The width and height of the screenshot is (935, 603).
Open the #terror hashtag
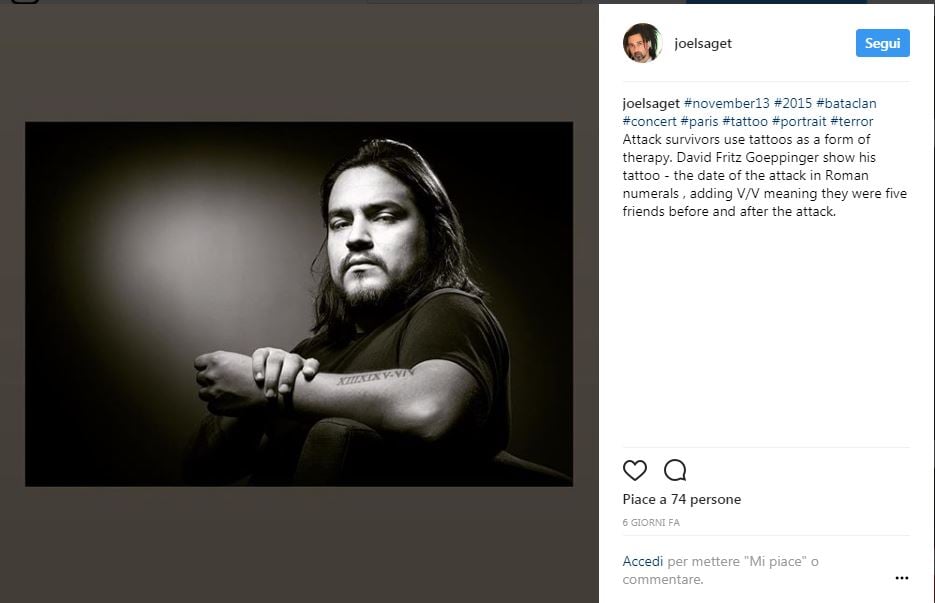click(x=851, y=122)
